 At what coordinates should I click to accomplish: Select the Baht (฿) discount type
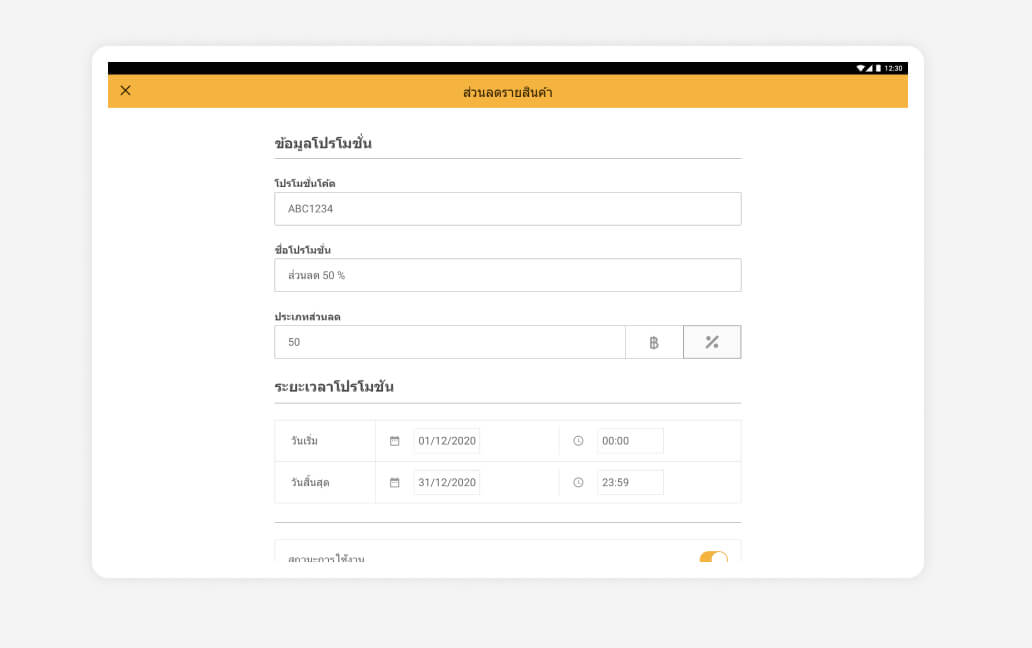point(654,342)
